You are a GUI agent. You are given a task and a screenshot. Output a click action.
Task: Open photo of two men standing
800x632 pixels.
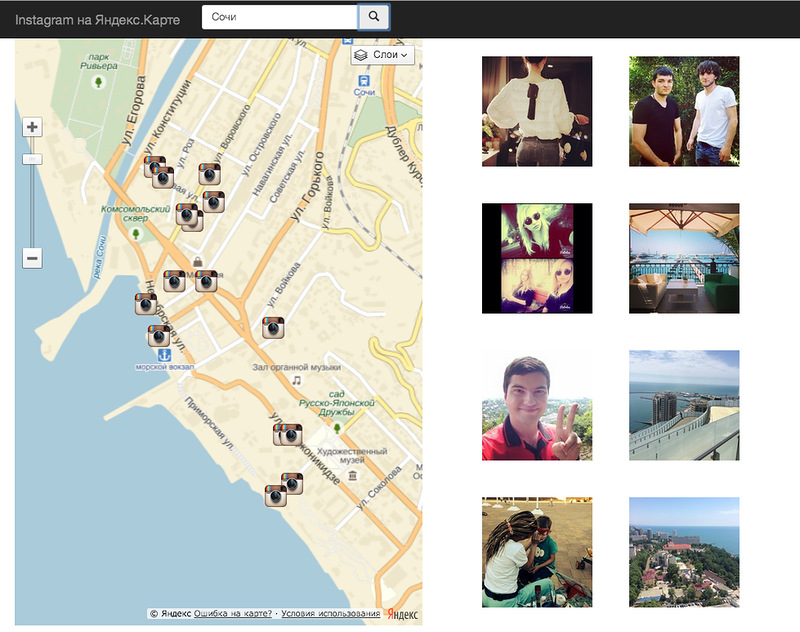[684, 111]
